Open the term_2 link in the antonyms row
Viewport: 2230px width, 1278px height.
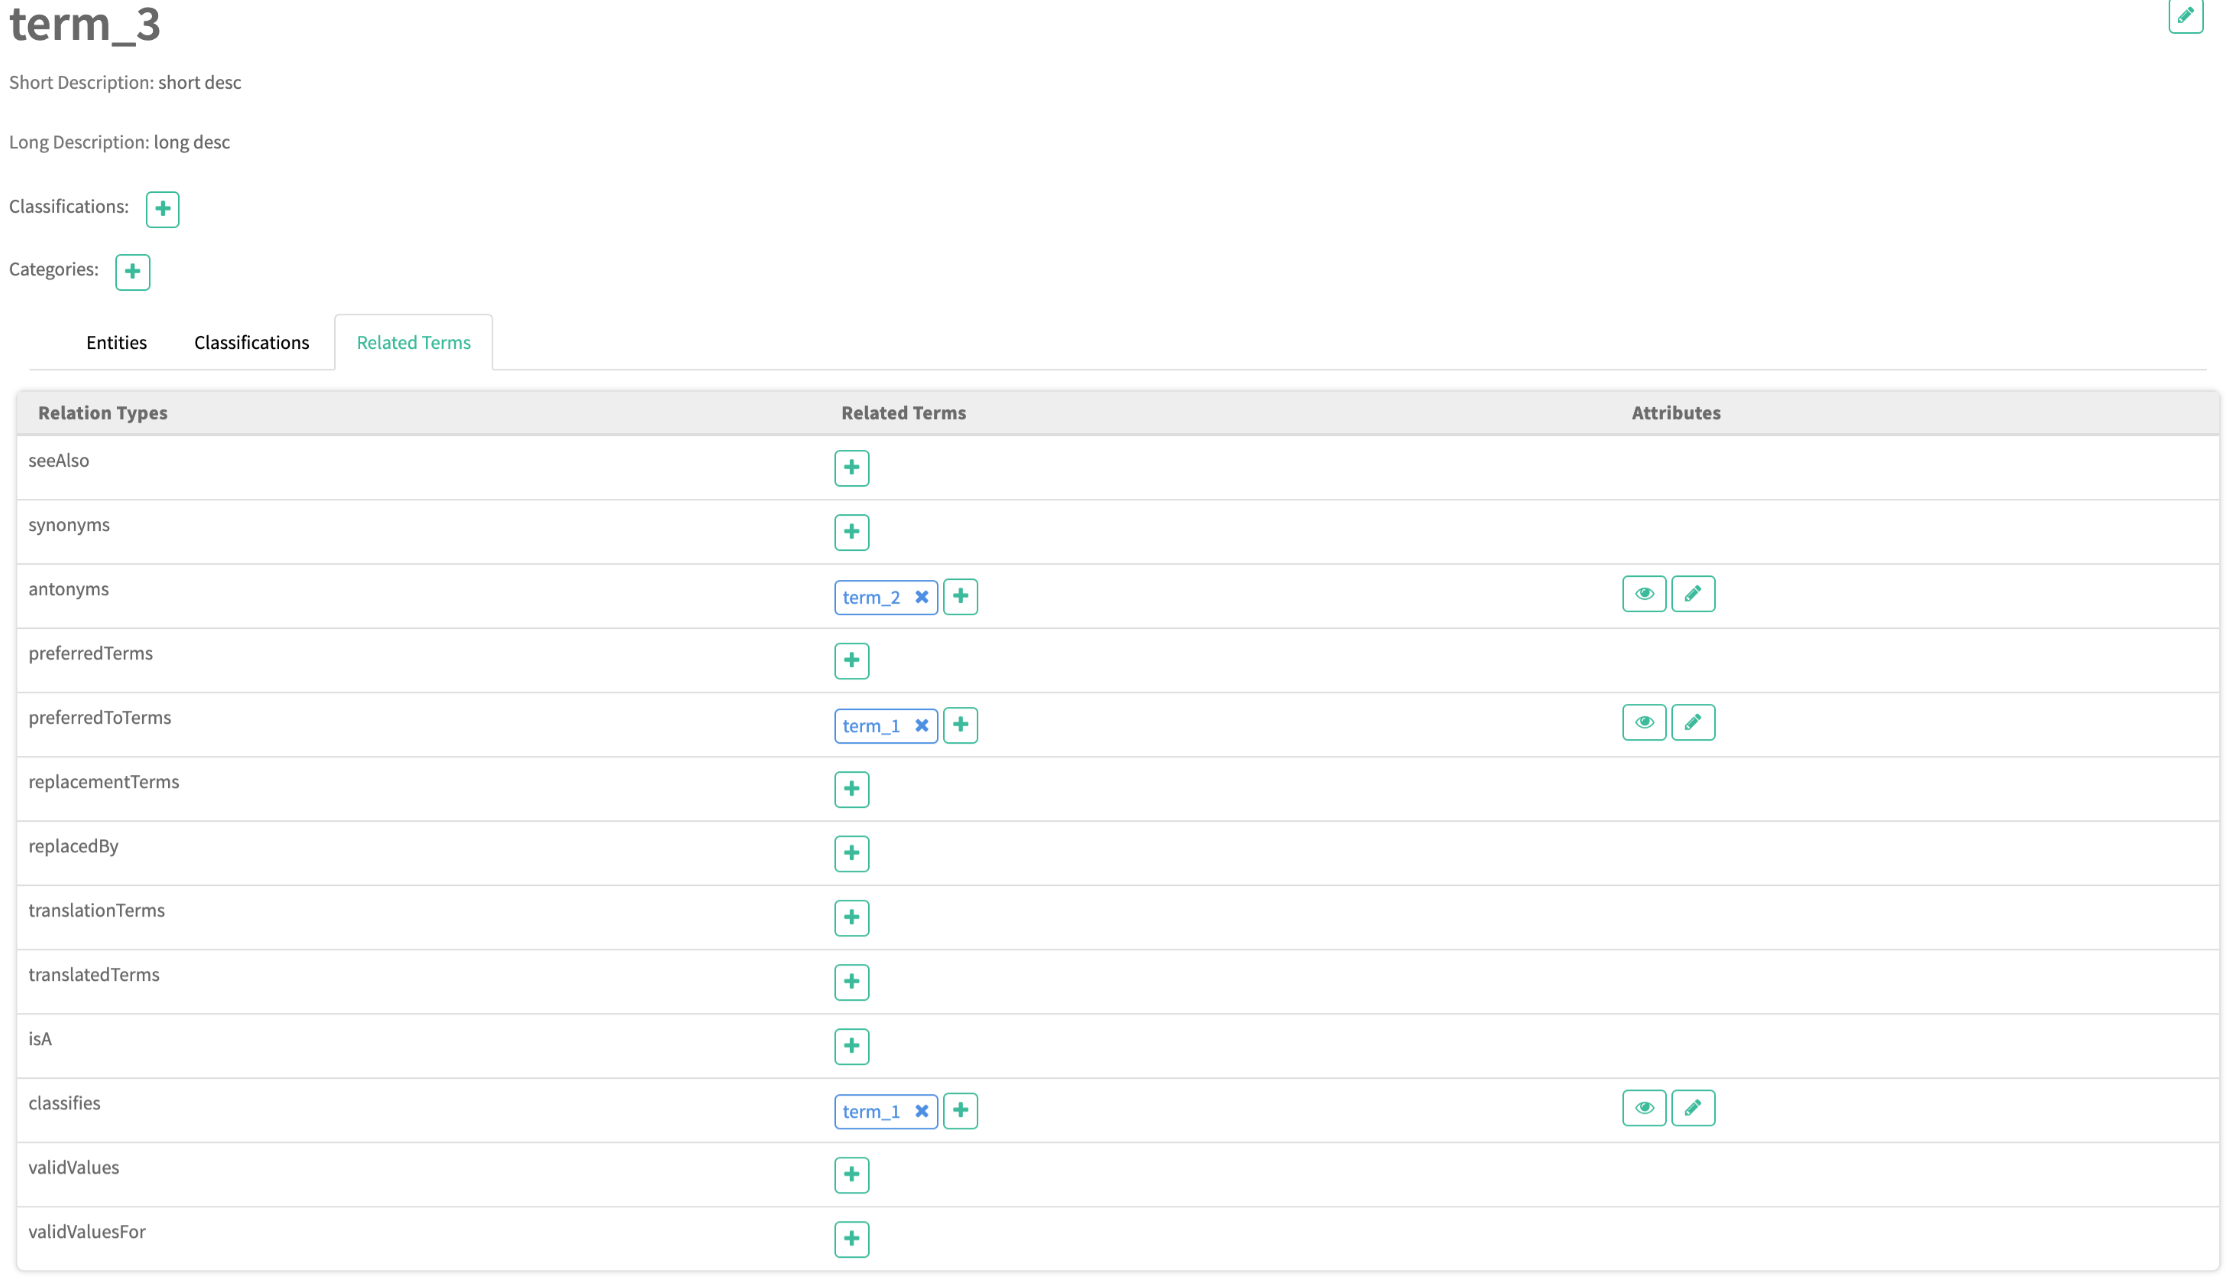coord(871,597)
